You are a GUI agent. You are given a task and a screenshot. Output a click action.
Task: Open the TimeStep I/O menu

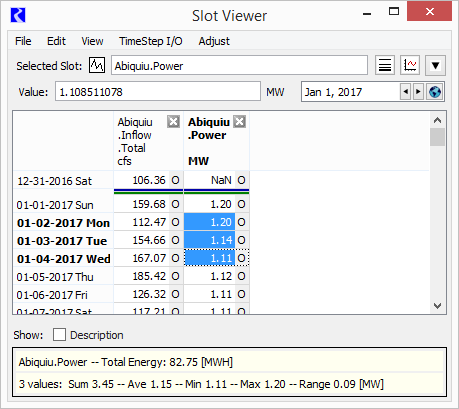(151, 41)
